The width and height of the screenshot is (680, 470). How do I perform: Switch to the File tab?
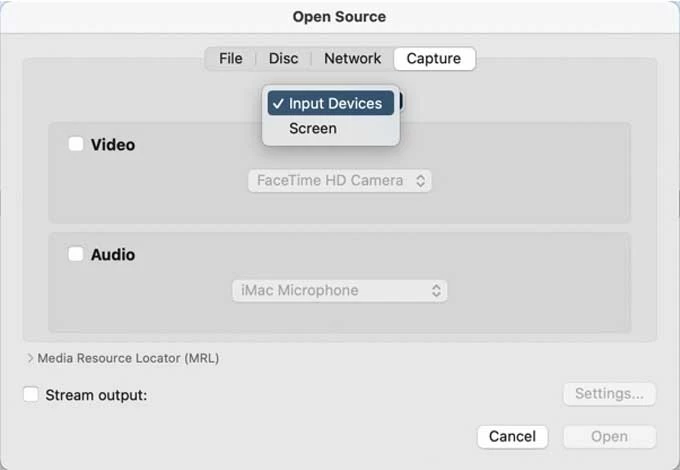pyautogui.click(x=231, y=59)
